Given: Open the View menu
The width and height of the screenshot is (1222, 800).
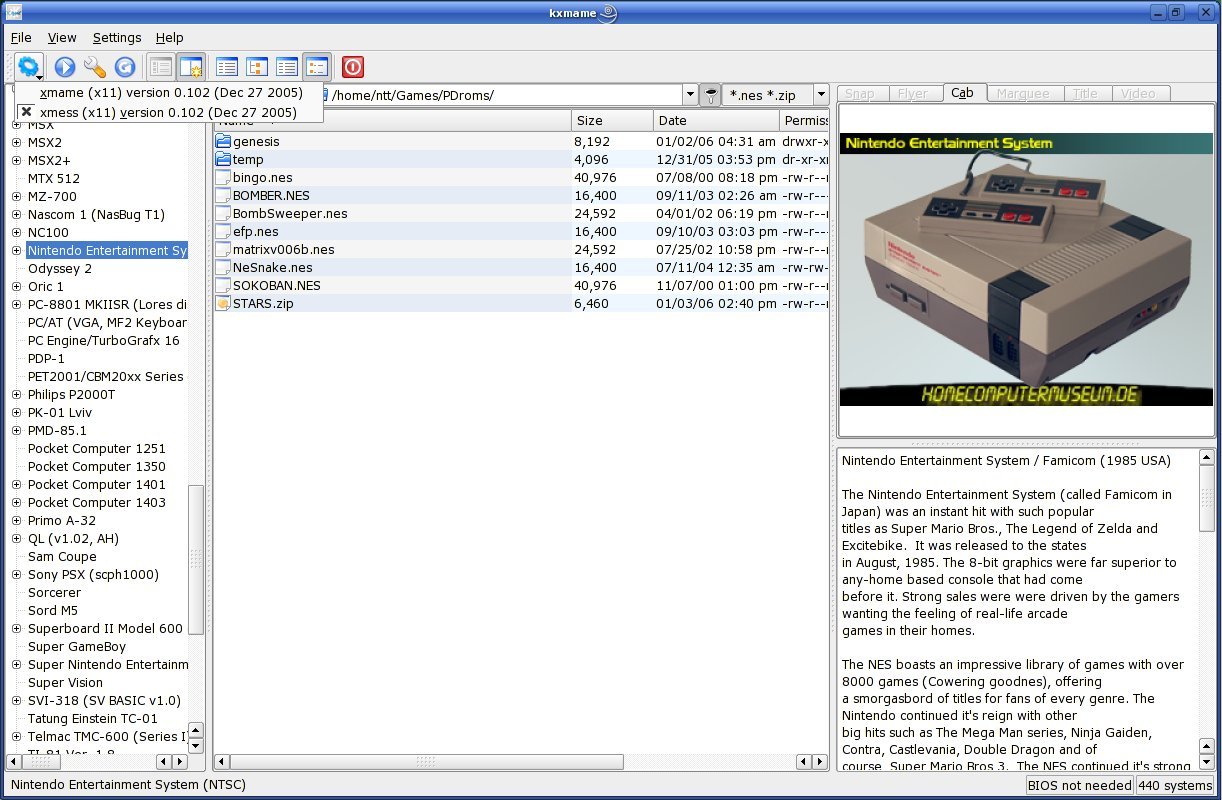Looking at the screenshot, I should tap(62, 38).
